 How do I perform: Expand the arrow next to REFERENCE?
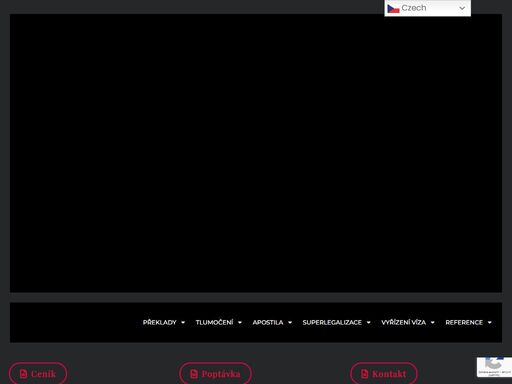(490, 322)
